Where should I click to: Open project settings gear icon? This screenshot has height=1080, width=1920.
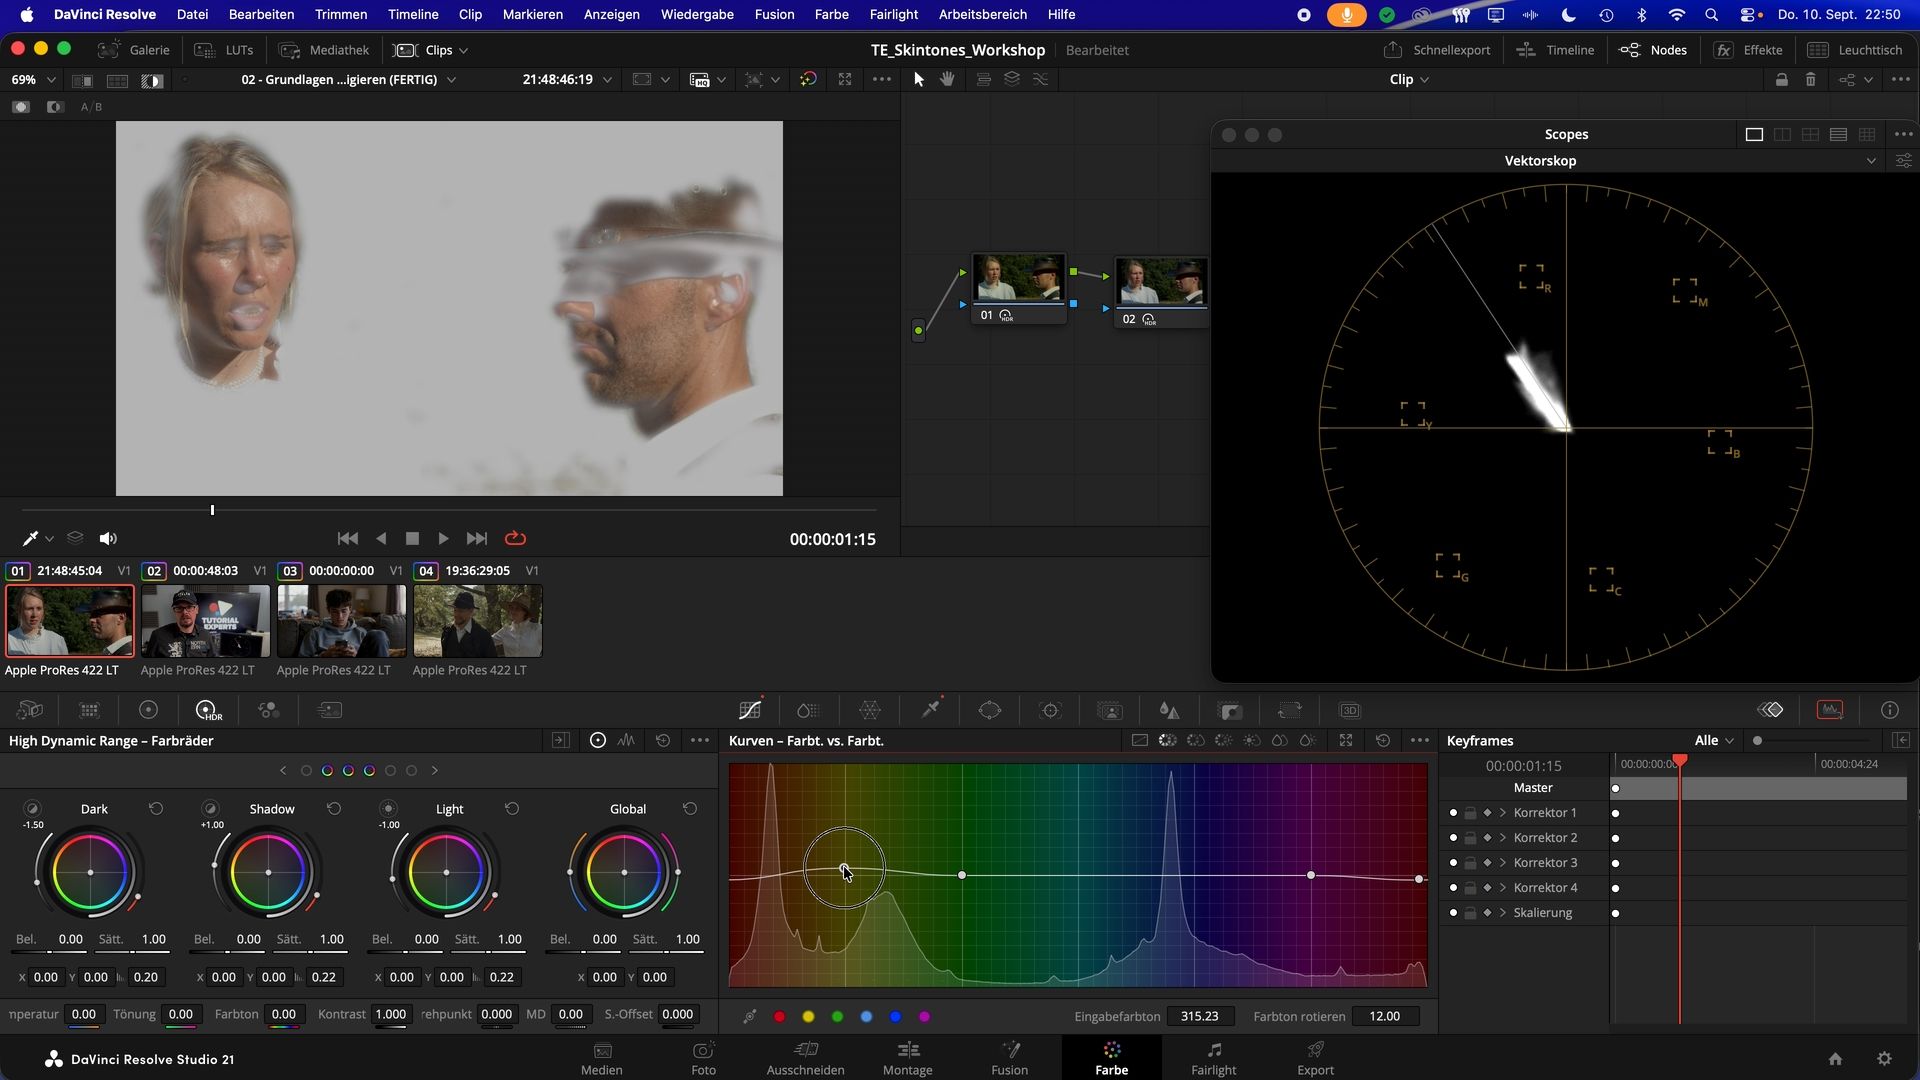[x=1884, y=1059]
